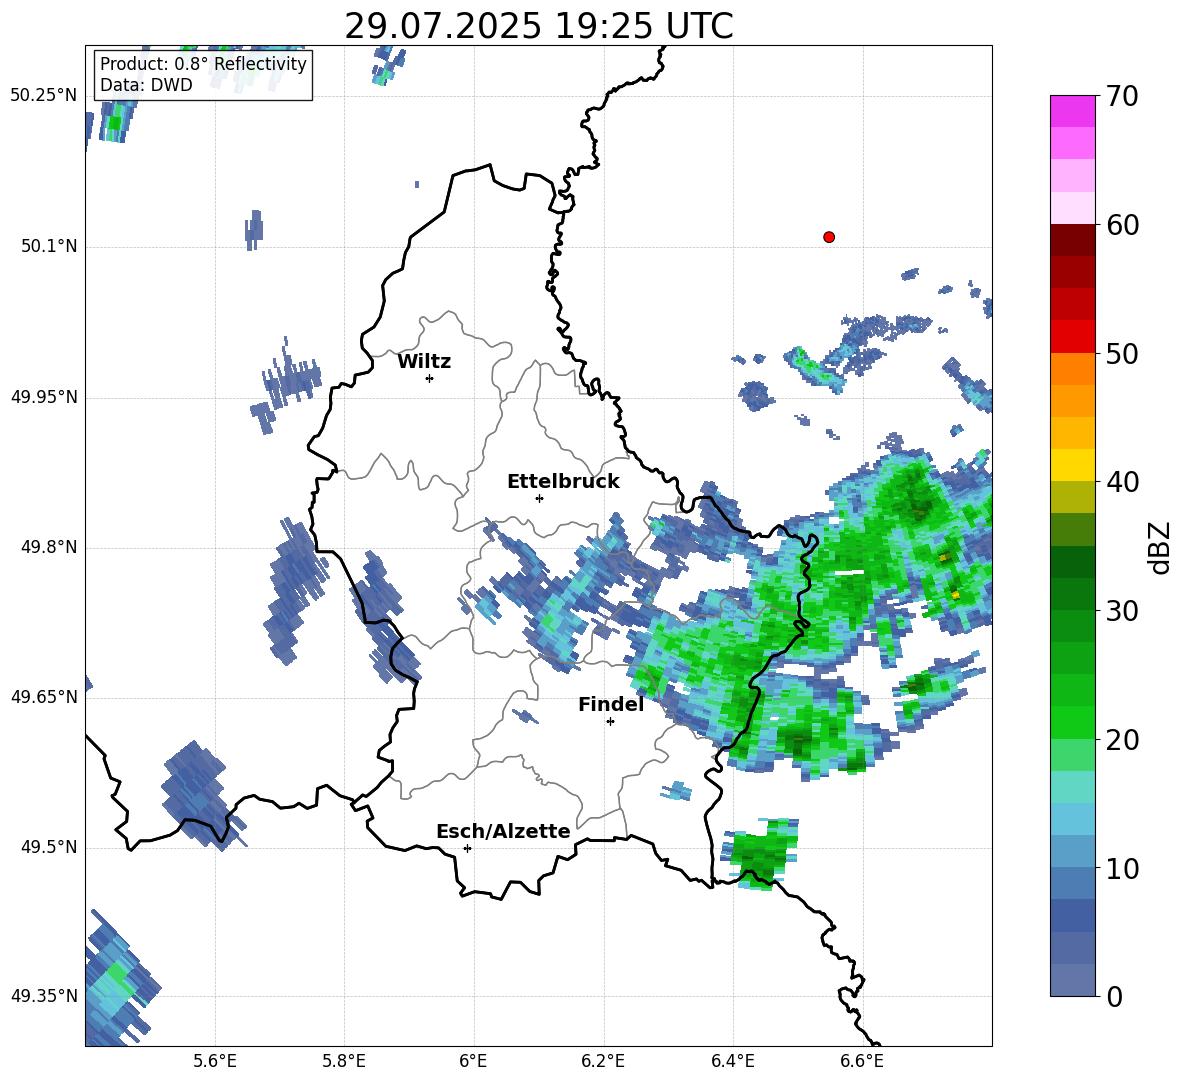This screenshot has height=1081, width=1184.
Task: Click the 49.95°N latitude label
Action: coord(44,396)
